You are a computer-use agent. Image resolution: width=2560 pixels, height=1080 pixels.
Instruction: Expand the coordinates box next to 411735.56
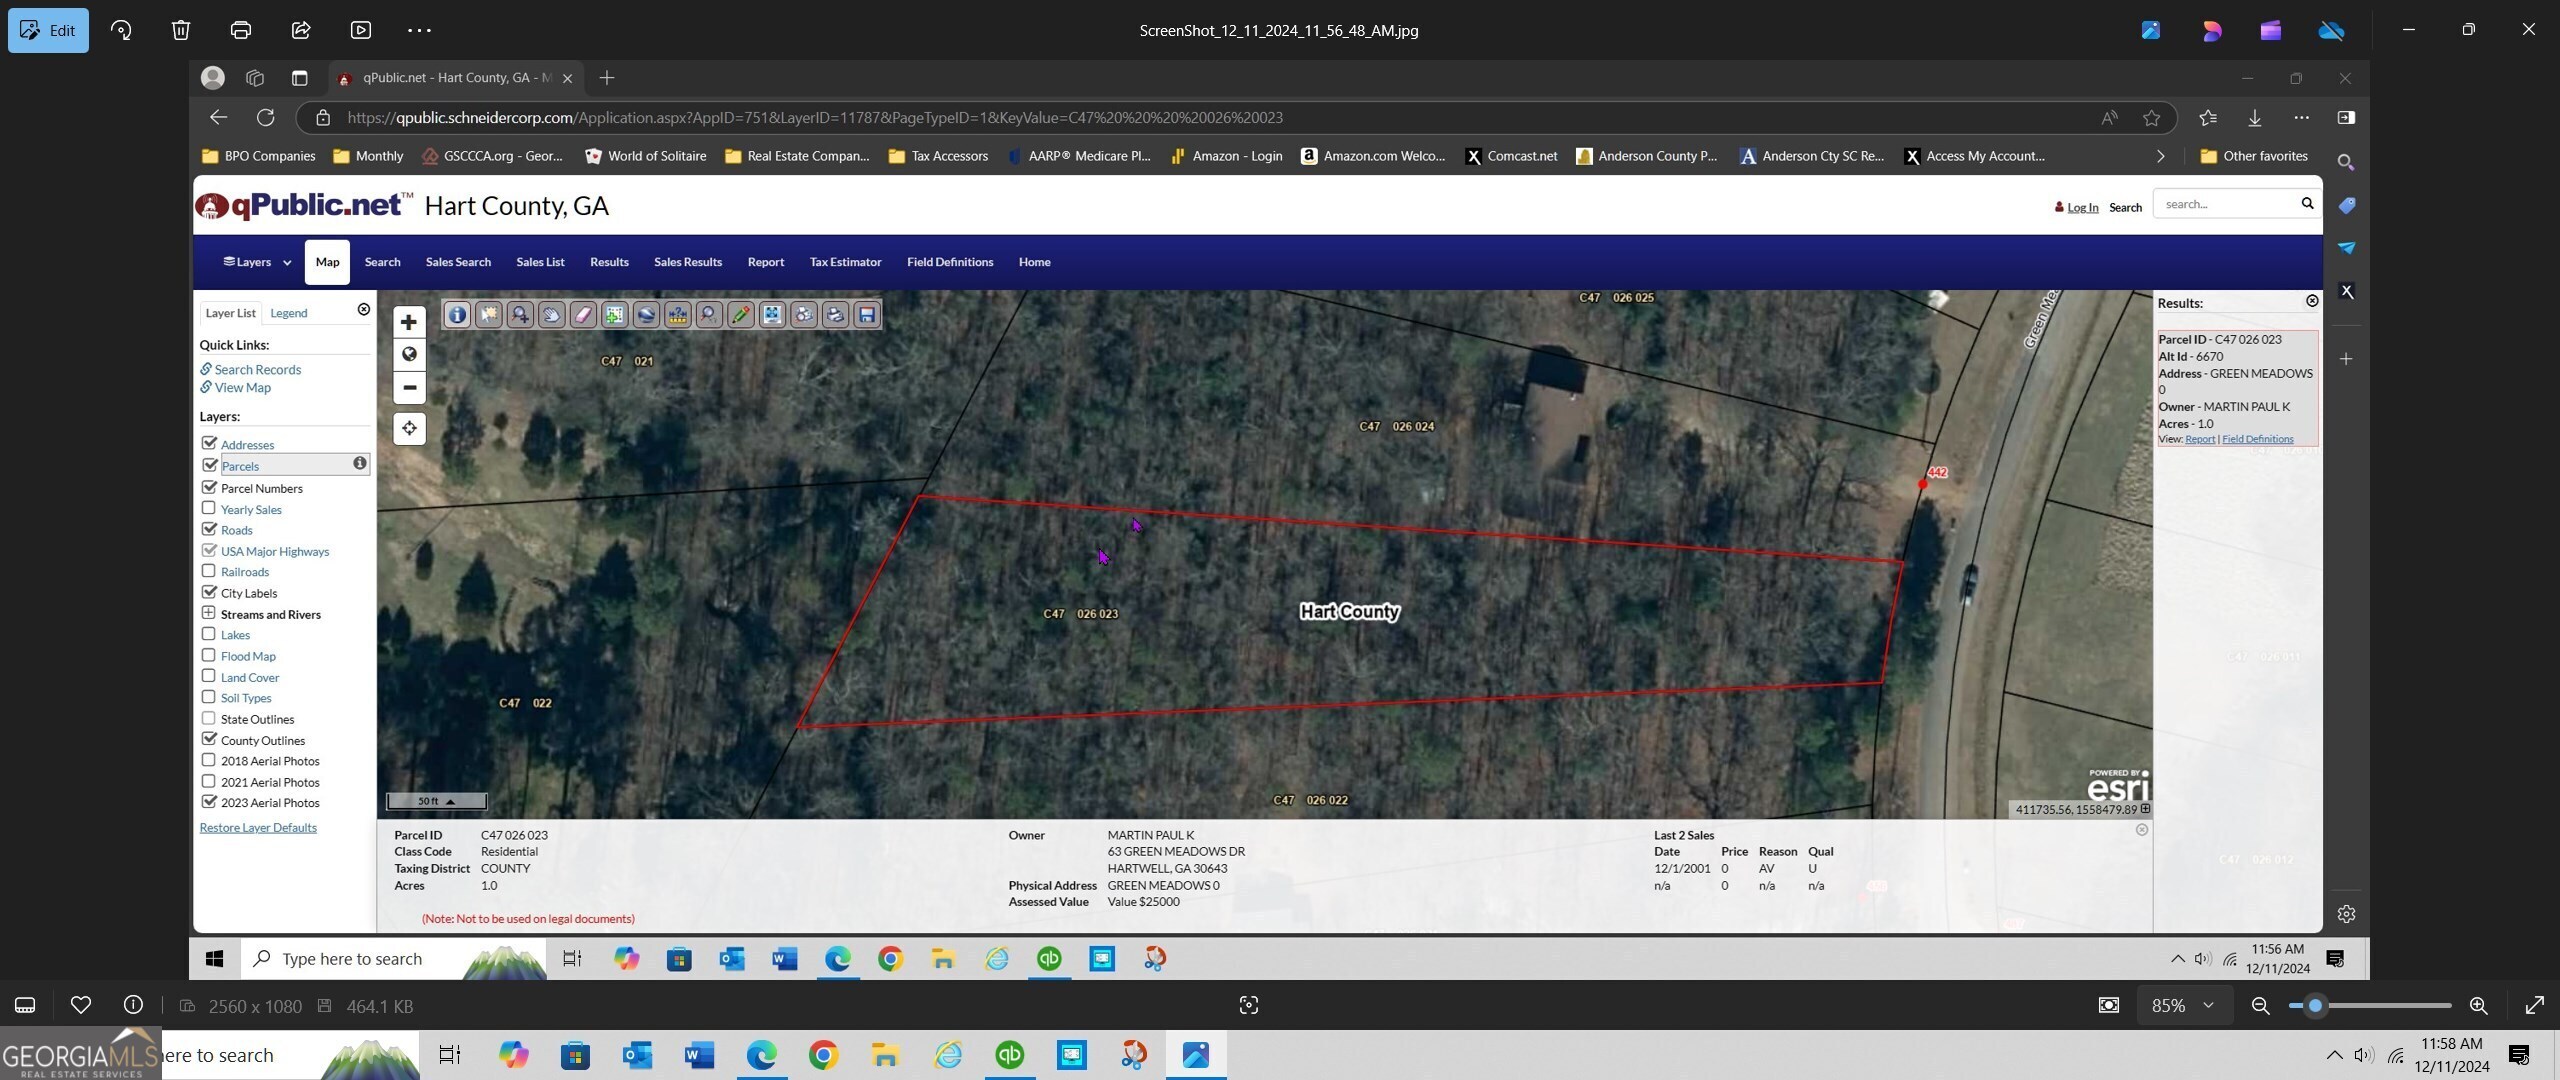(x=2145, y=809)
